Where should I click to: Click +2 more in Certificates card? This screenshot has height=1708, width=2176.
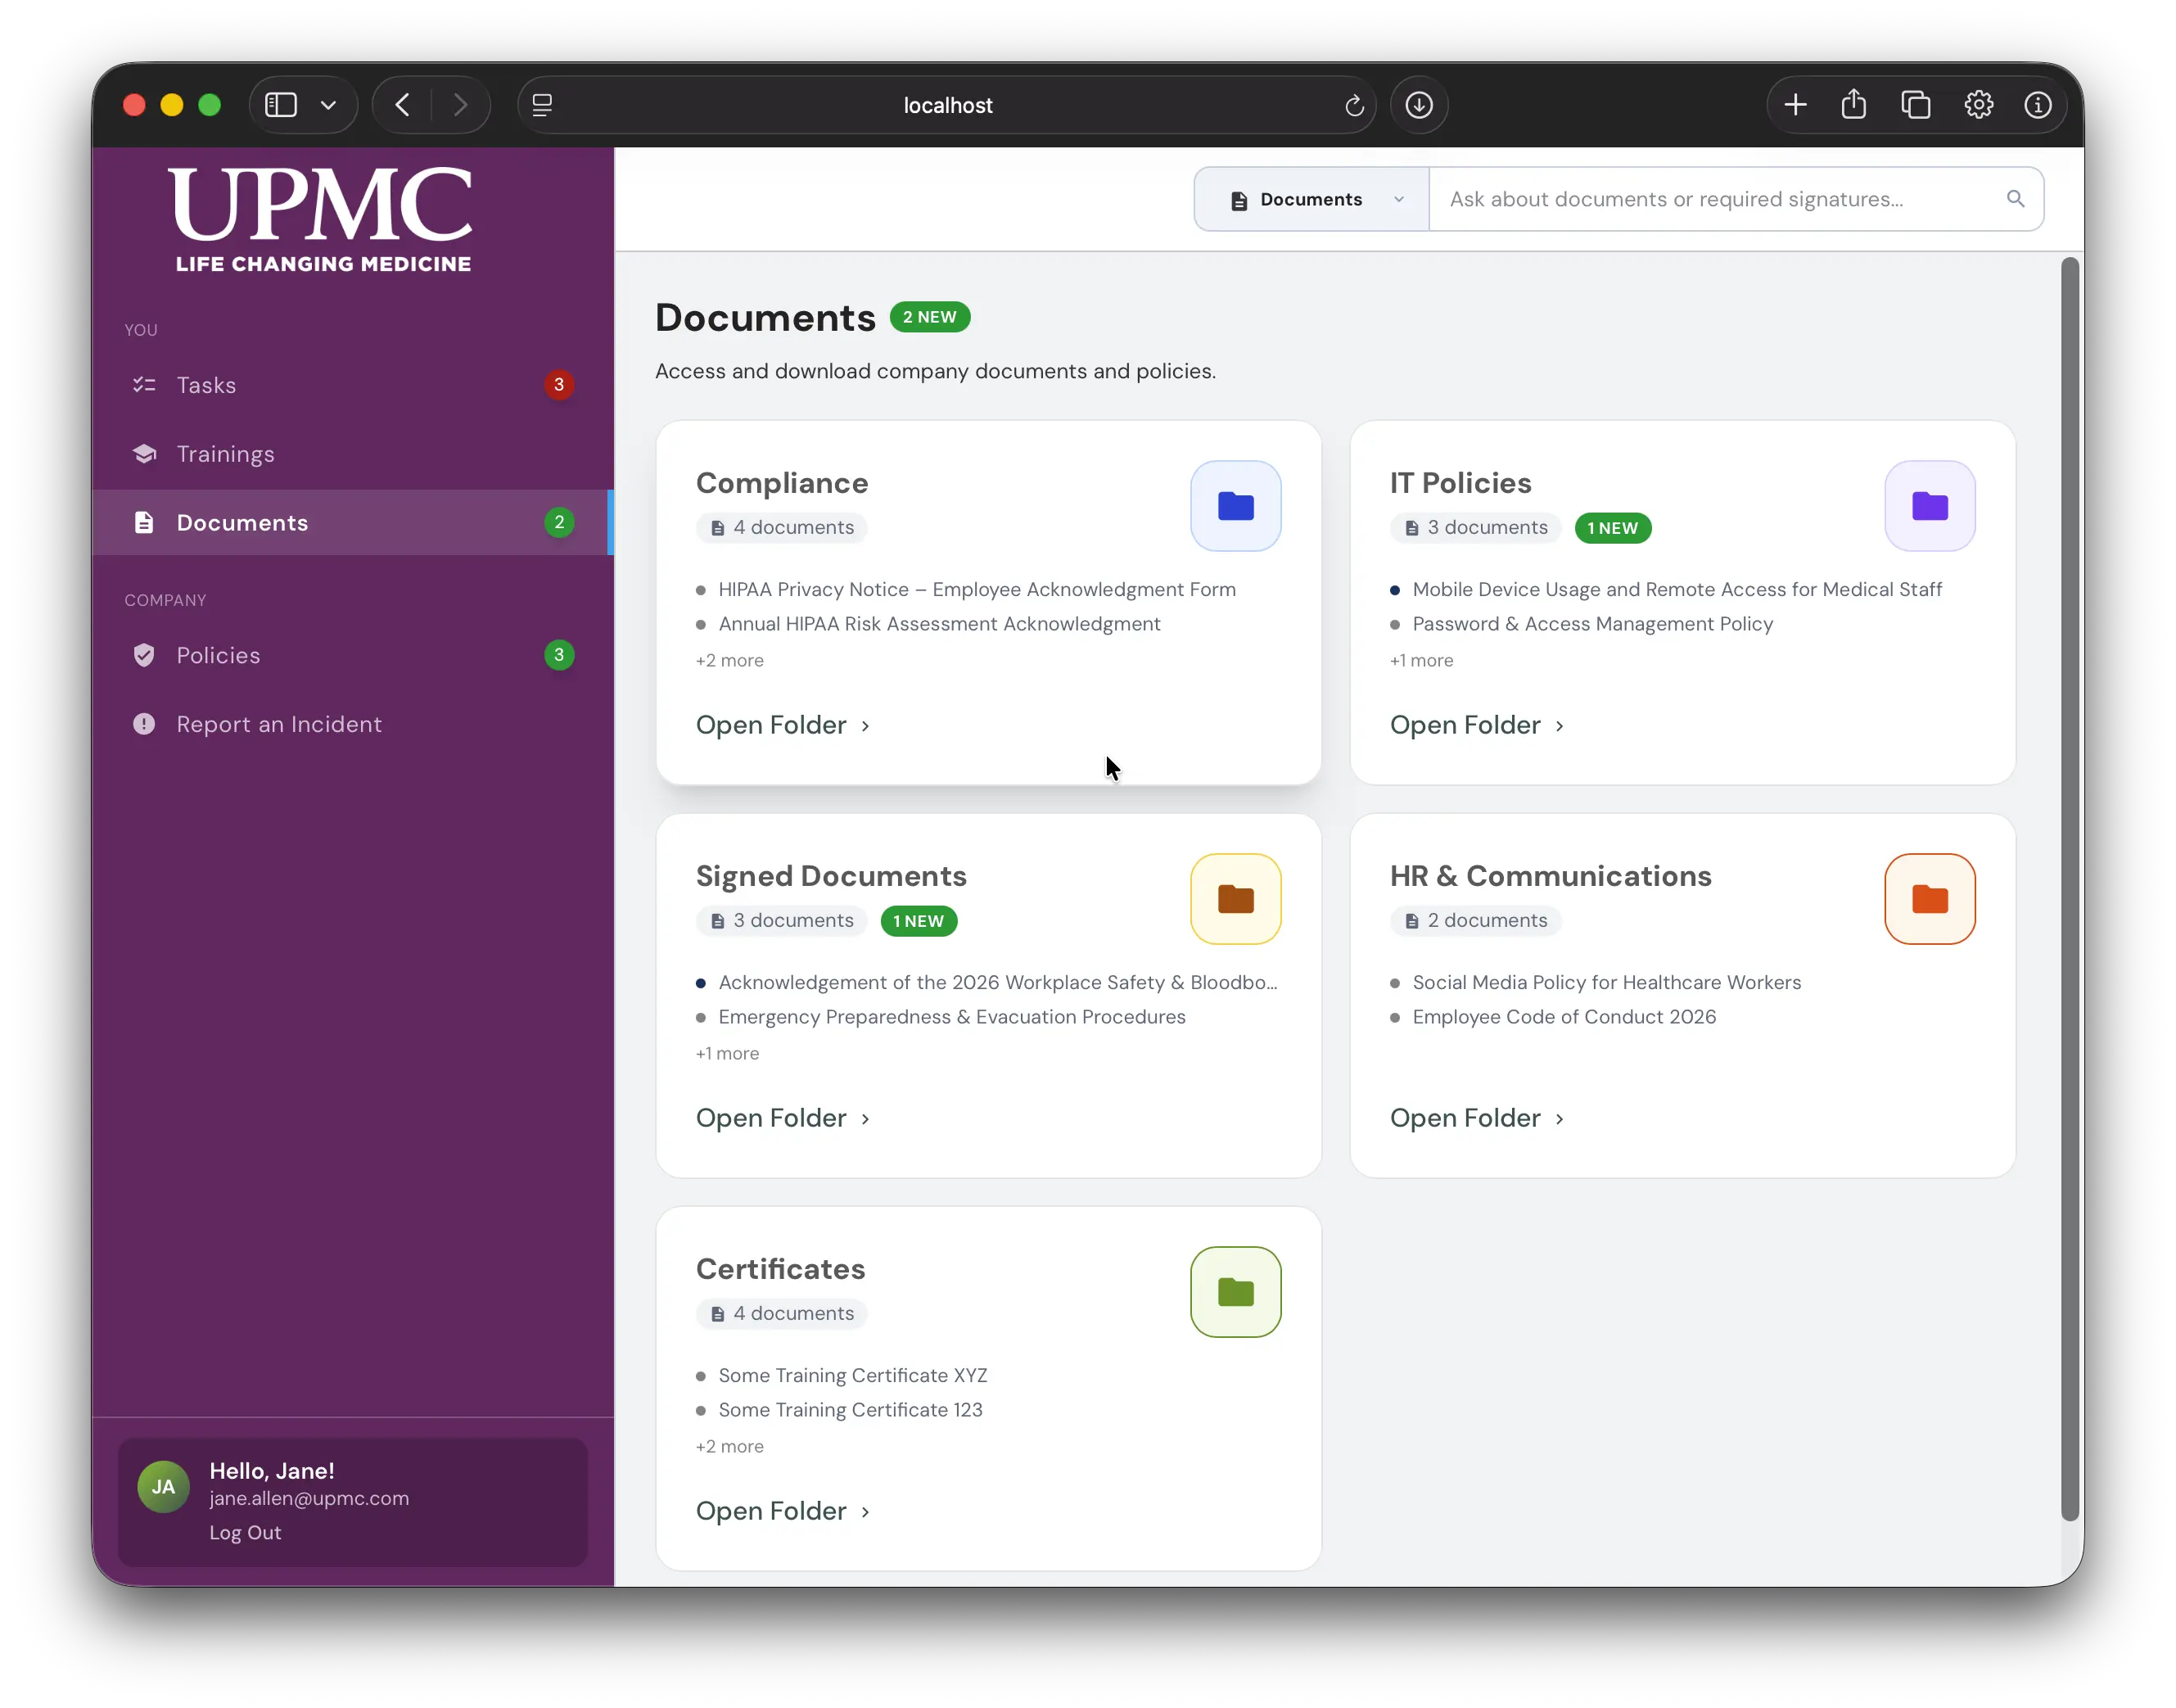pyautogui.click(x=729, y=1447)
